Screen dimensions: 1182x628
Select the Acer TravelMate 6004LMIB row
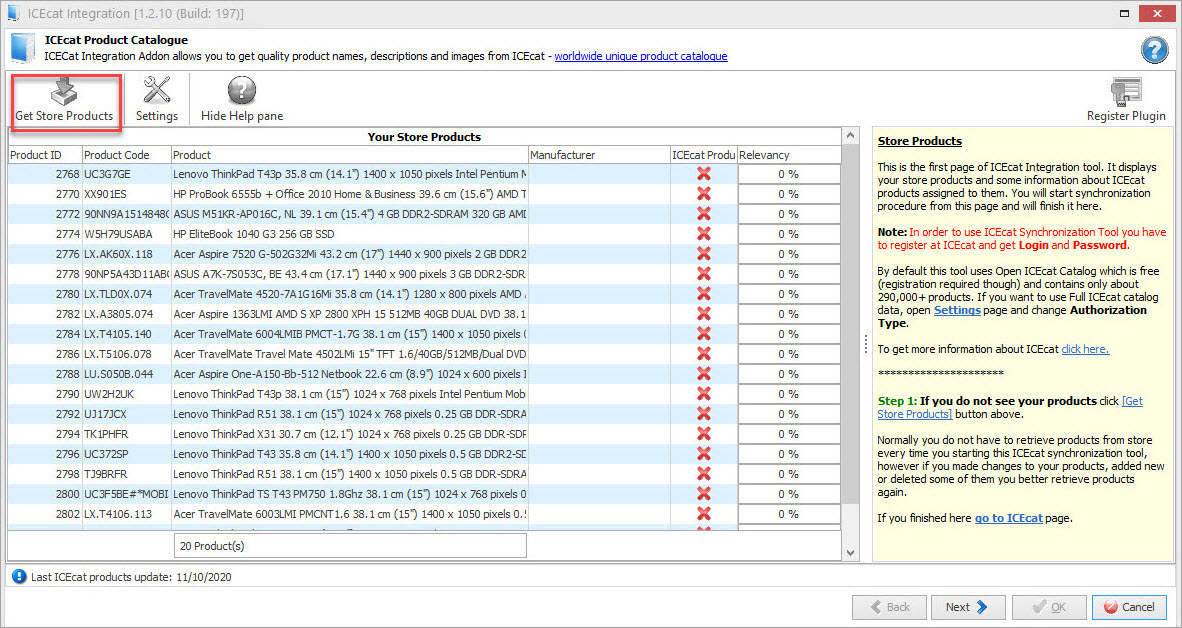click(424, 334)
